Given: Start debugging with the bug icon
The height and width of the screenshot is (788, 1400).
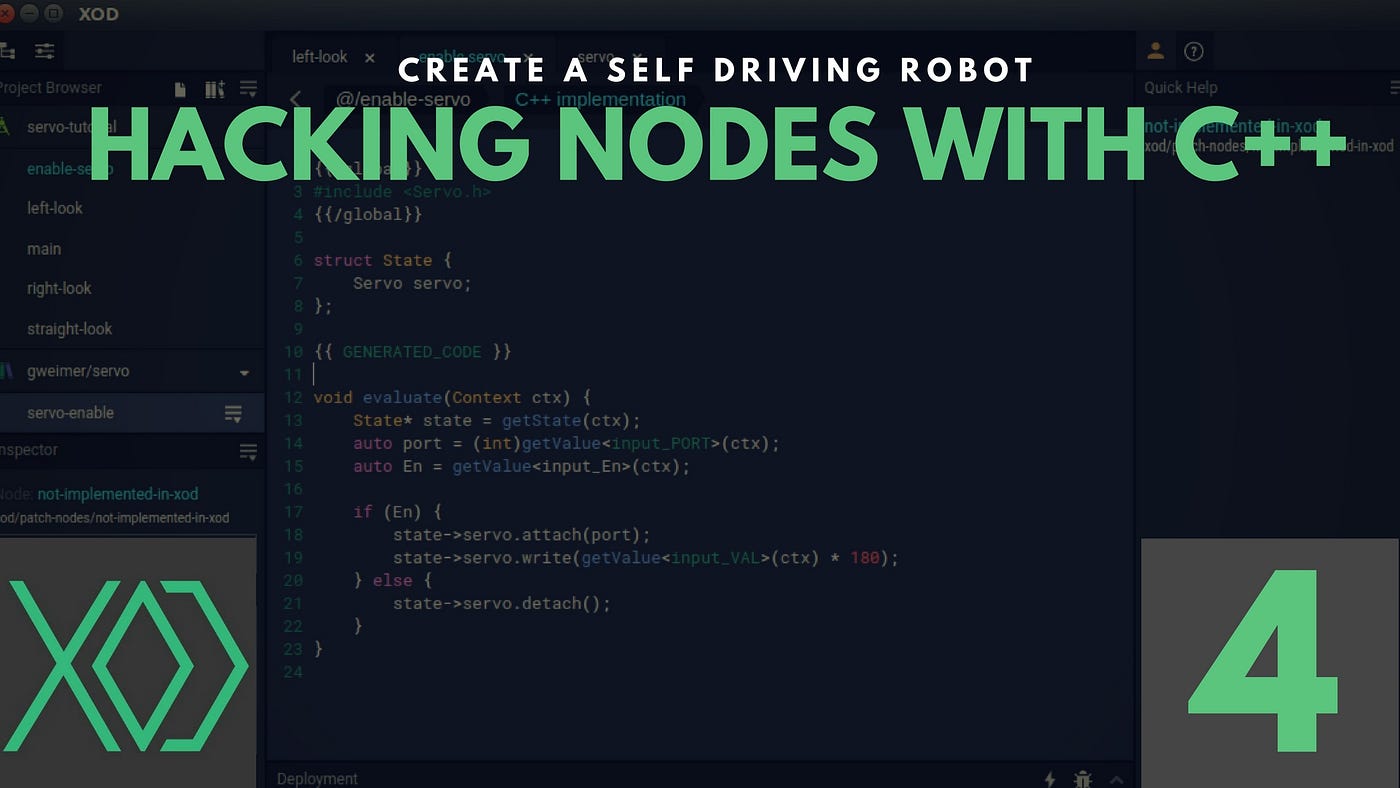Looking at the screenshot, I should [1082, 778].
